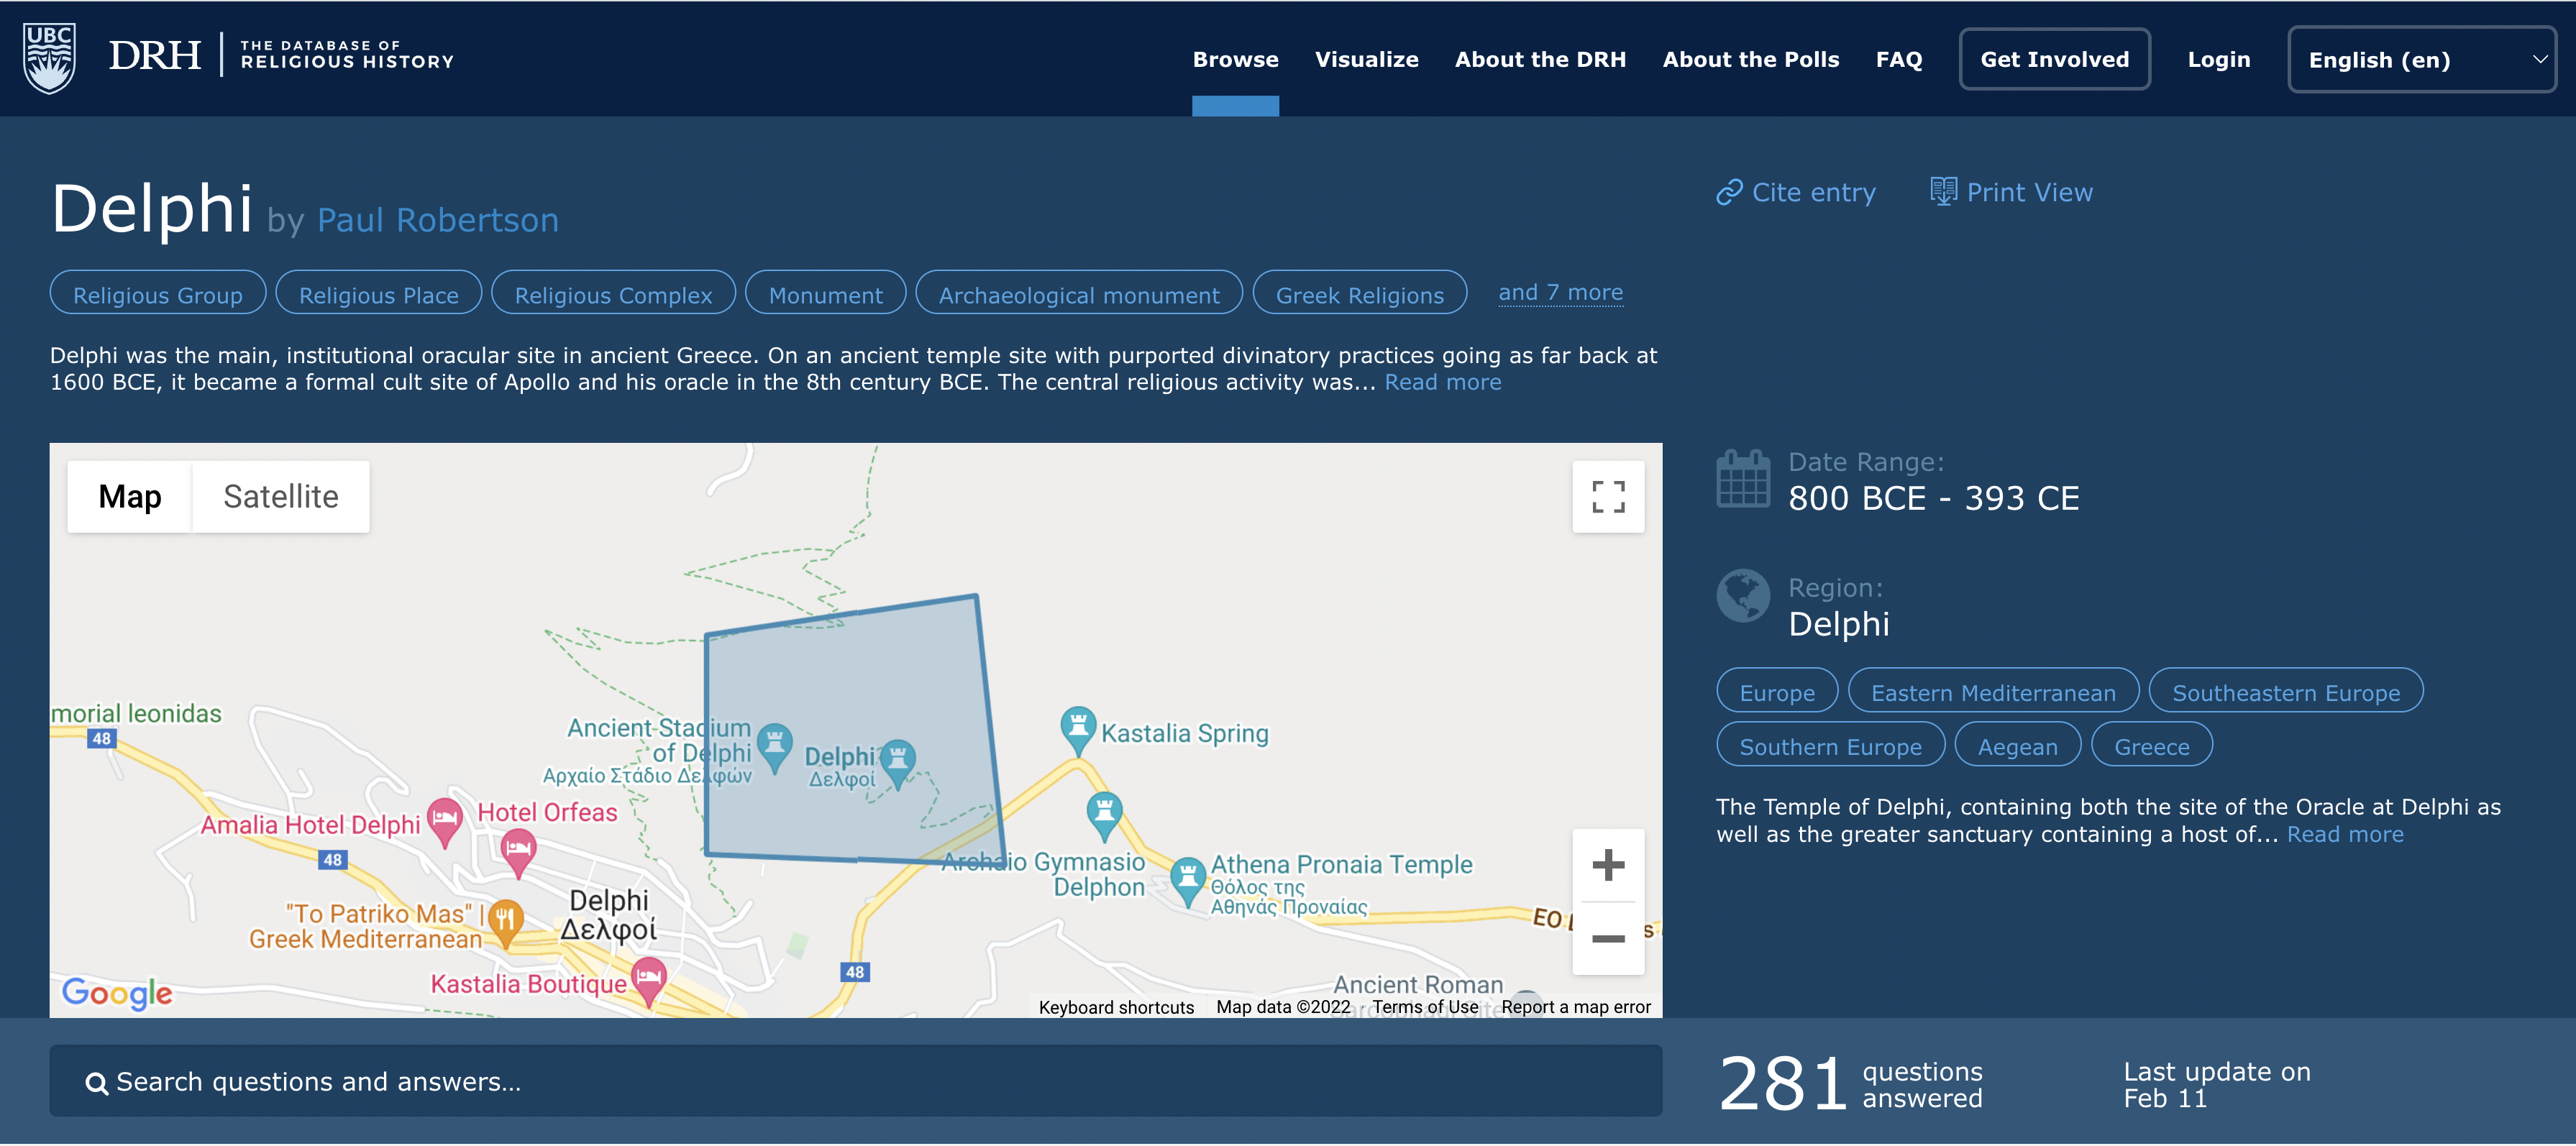This screenshot has width=2576, height=1146.
Task: Click the Kastalia Spring map marker
Action: click(1077, 727)
